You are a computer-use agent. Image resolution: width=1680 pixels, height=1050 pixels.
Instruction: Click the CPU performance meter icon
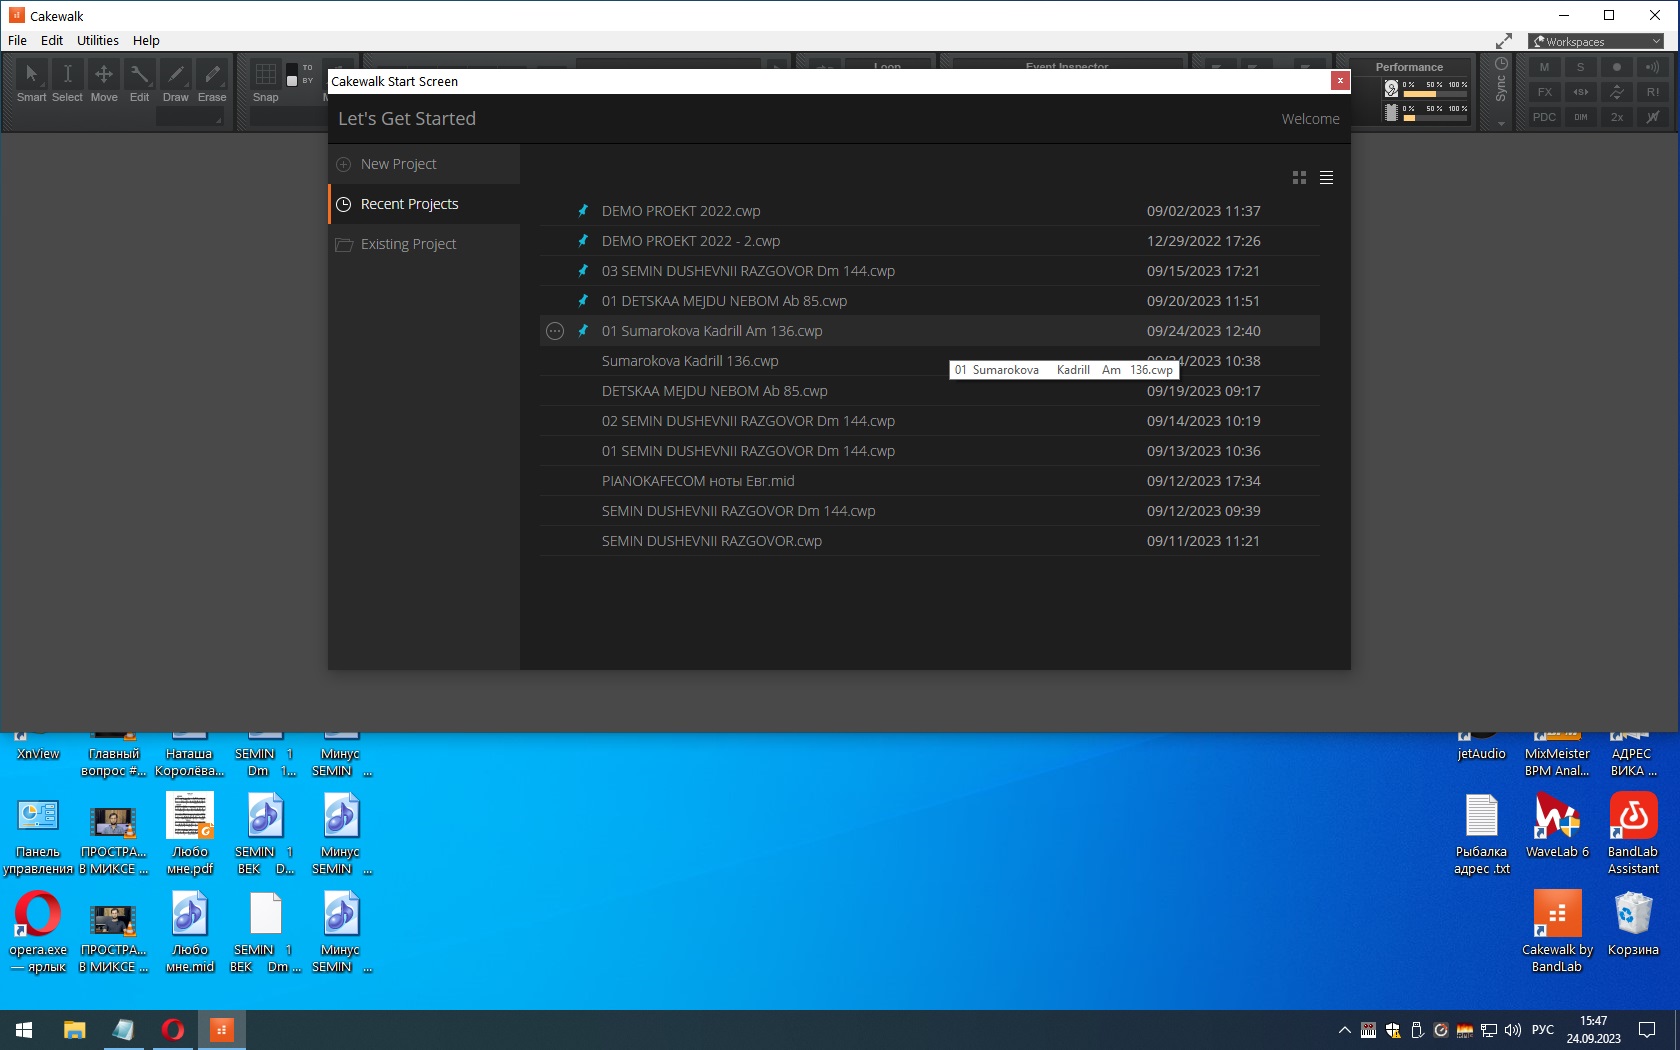[x=1391, y=113]
